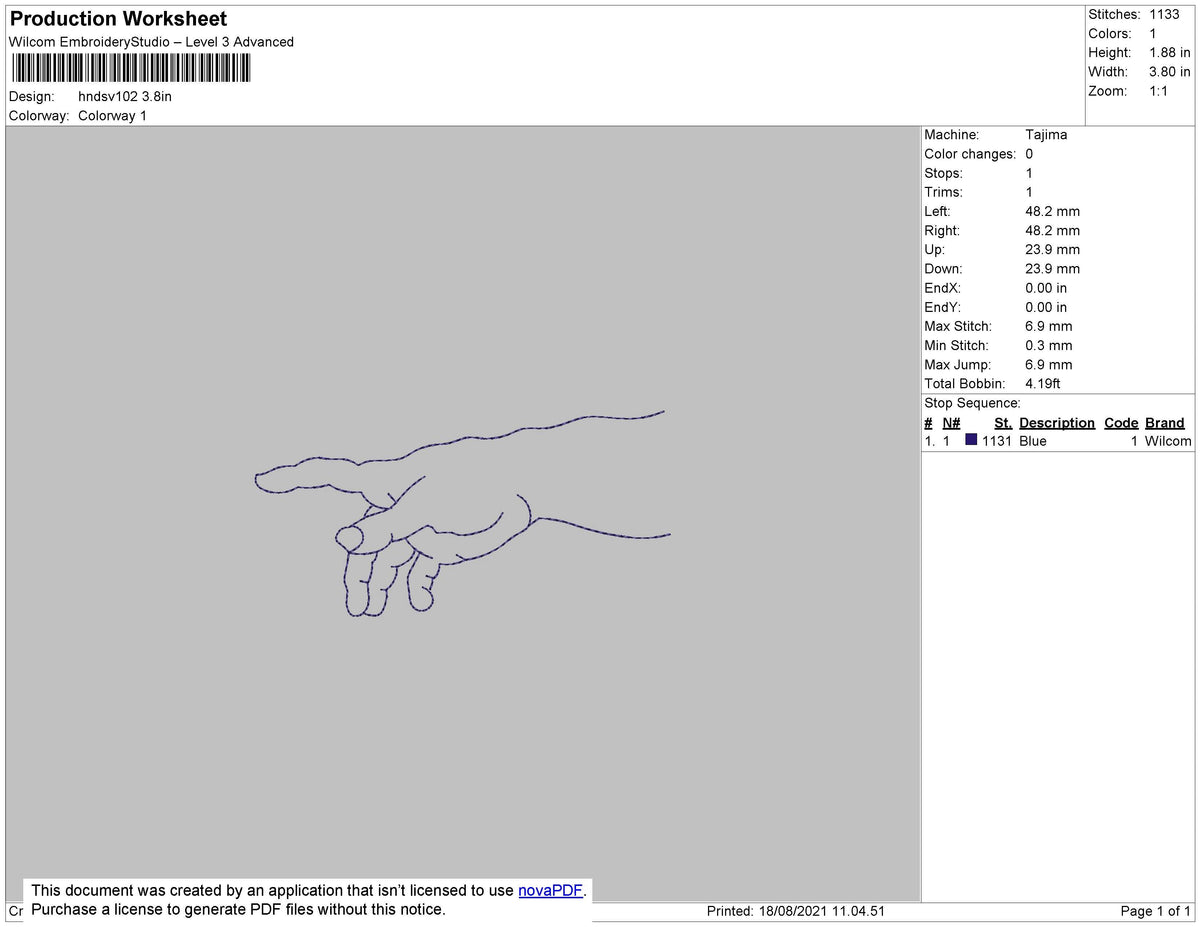1200x927 pixels.
Task: Click the Brand column header
Action: [x=1164, y=422]
